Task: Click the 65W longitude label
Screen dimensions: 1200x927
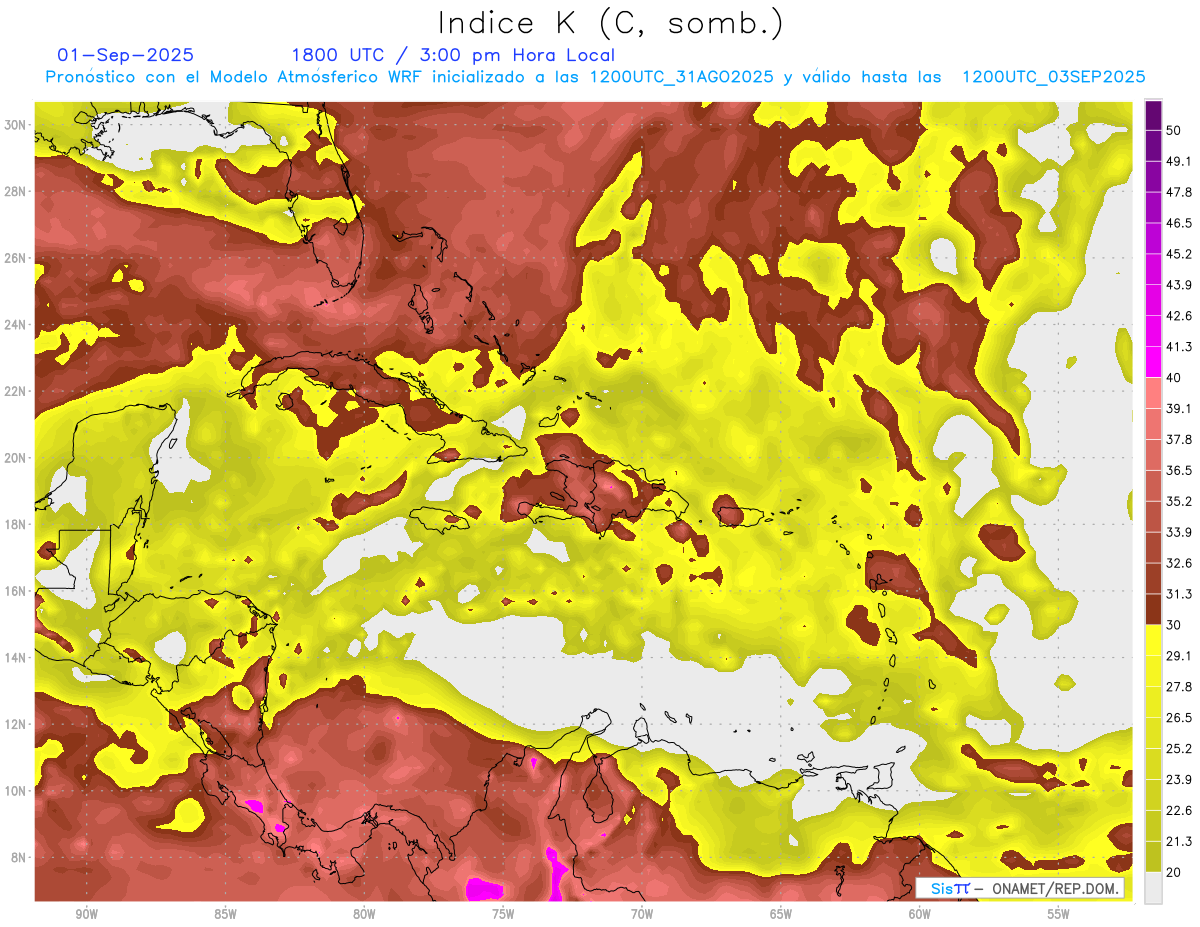Action: [x=781, y=914]
